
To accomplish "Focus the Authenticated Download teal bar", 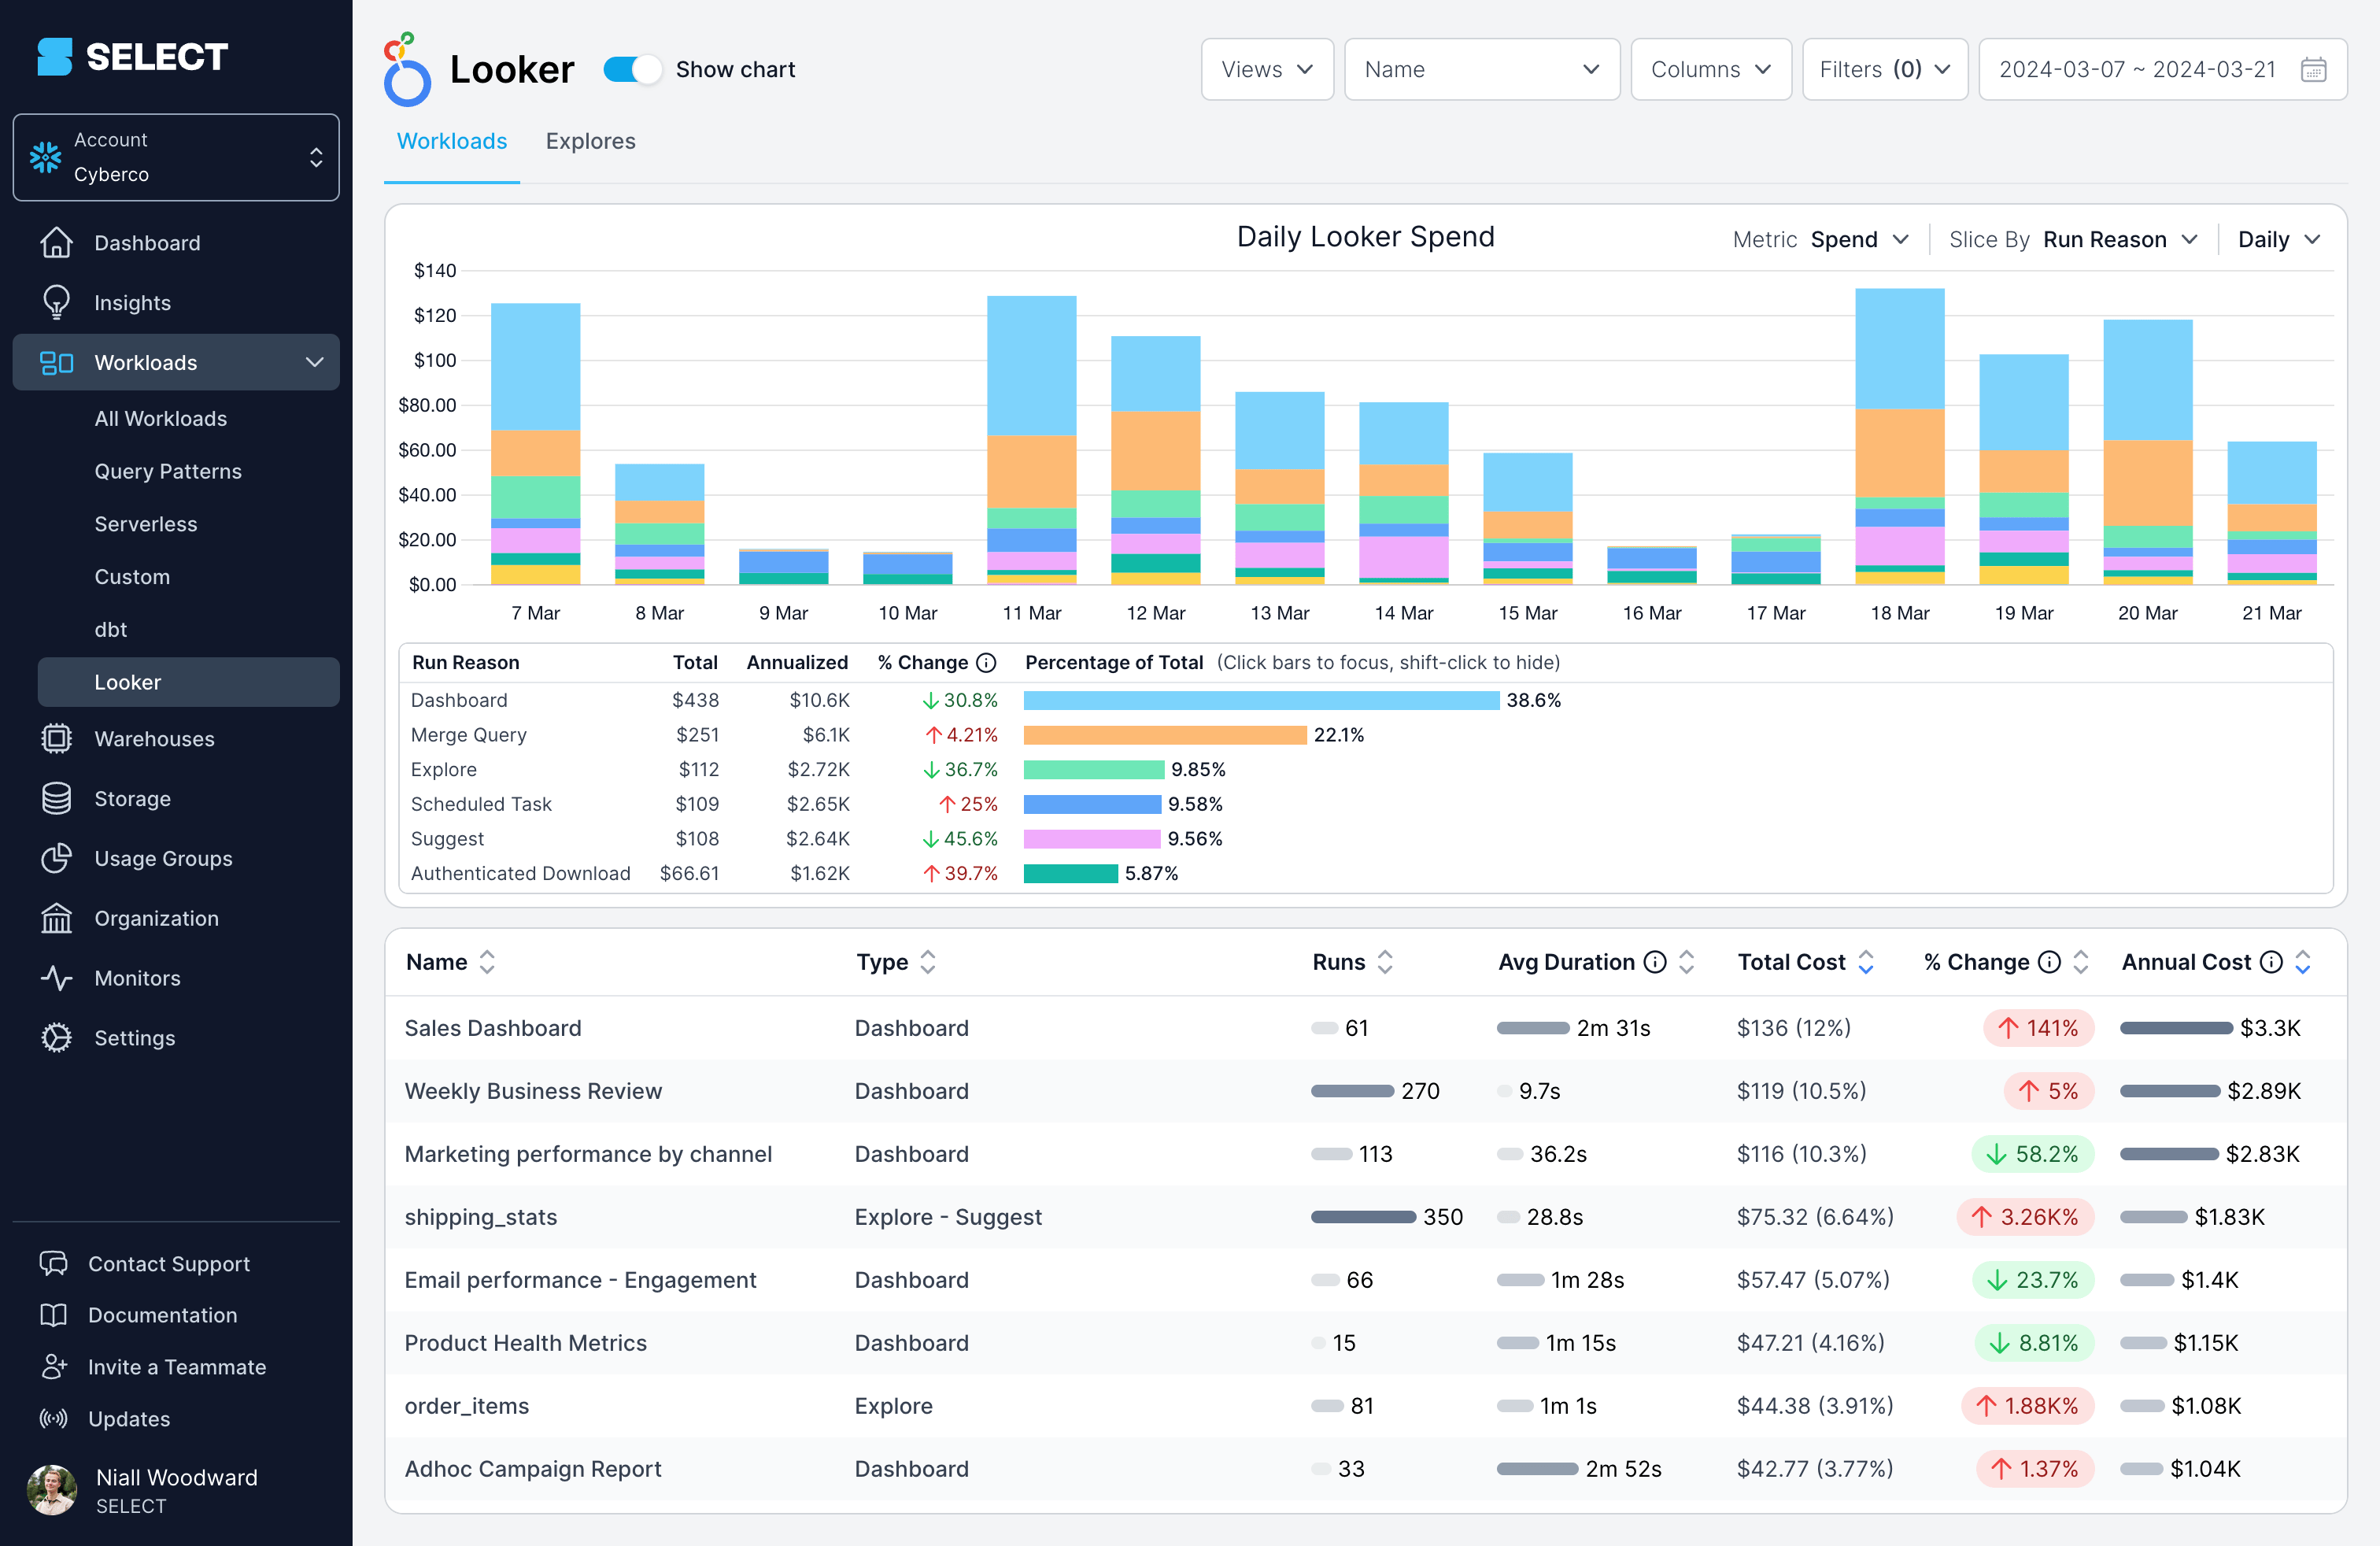I will tap(1071, 874).
